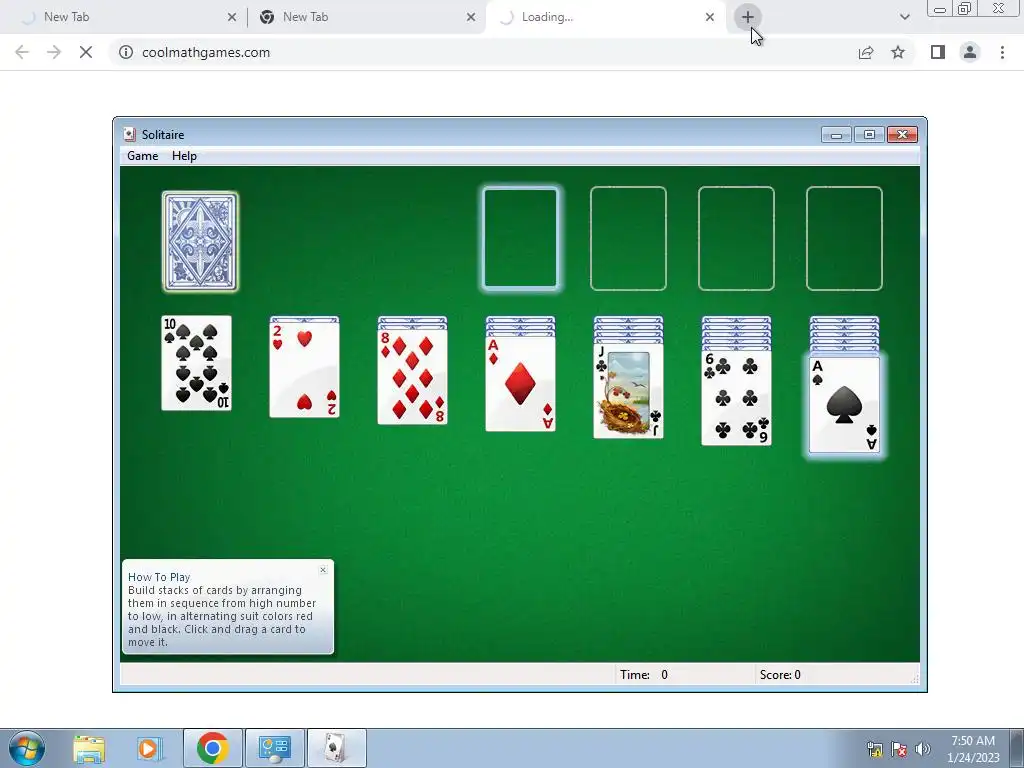Open the Action Center flag icon

[x=899, y=749]
